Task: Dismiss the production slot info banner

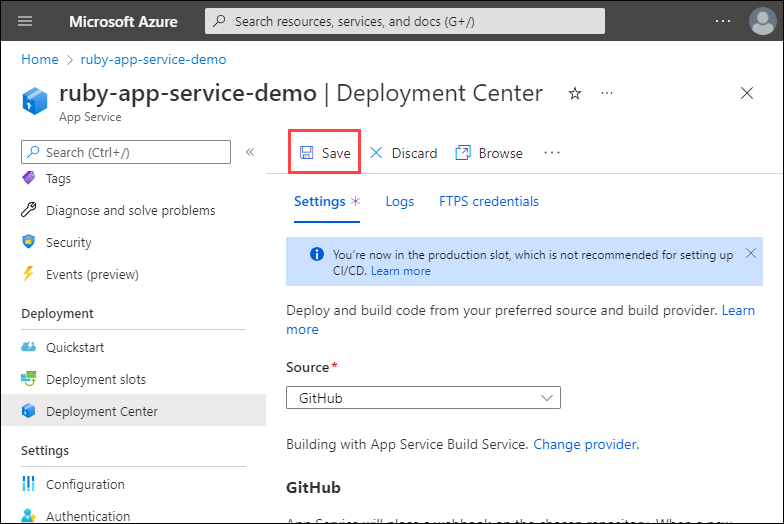Action: [751, 254]
